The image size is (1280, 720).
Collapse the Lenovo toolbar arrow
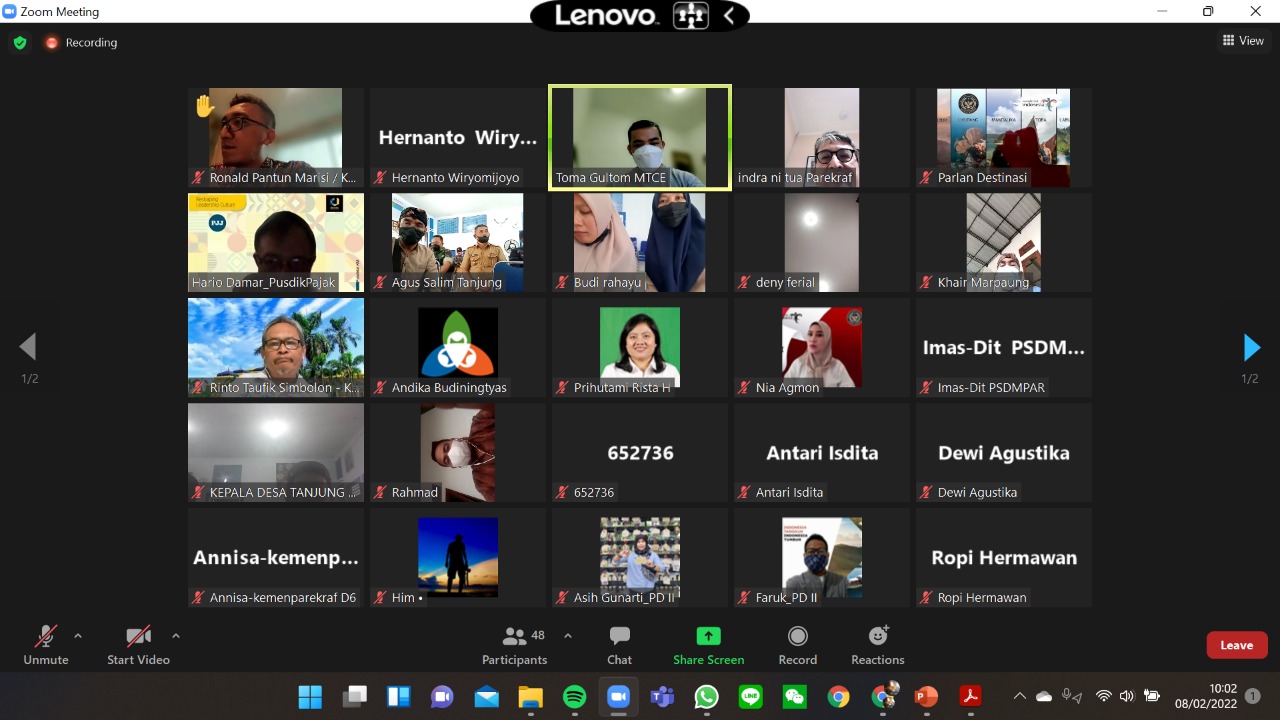pyautogui.click(x=729, y=15)
